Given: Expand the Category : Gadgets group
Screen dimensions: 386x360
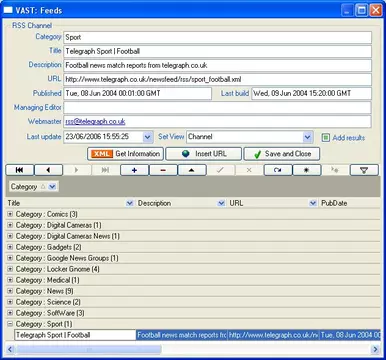Looking at the screenshot, I should click(x=10, y=247).
